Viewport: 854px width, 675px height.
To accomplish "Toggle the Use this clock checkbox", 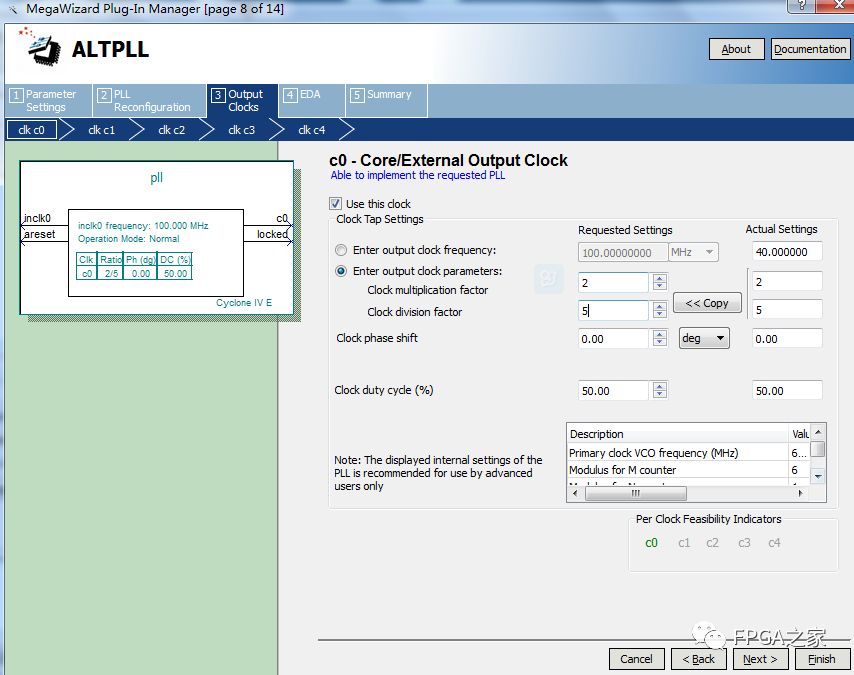I will [336, 204].
